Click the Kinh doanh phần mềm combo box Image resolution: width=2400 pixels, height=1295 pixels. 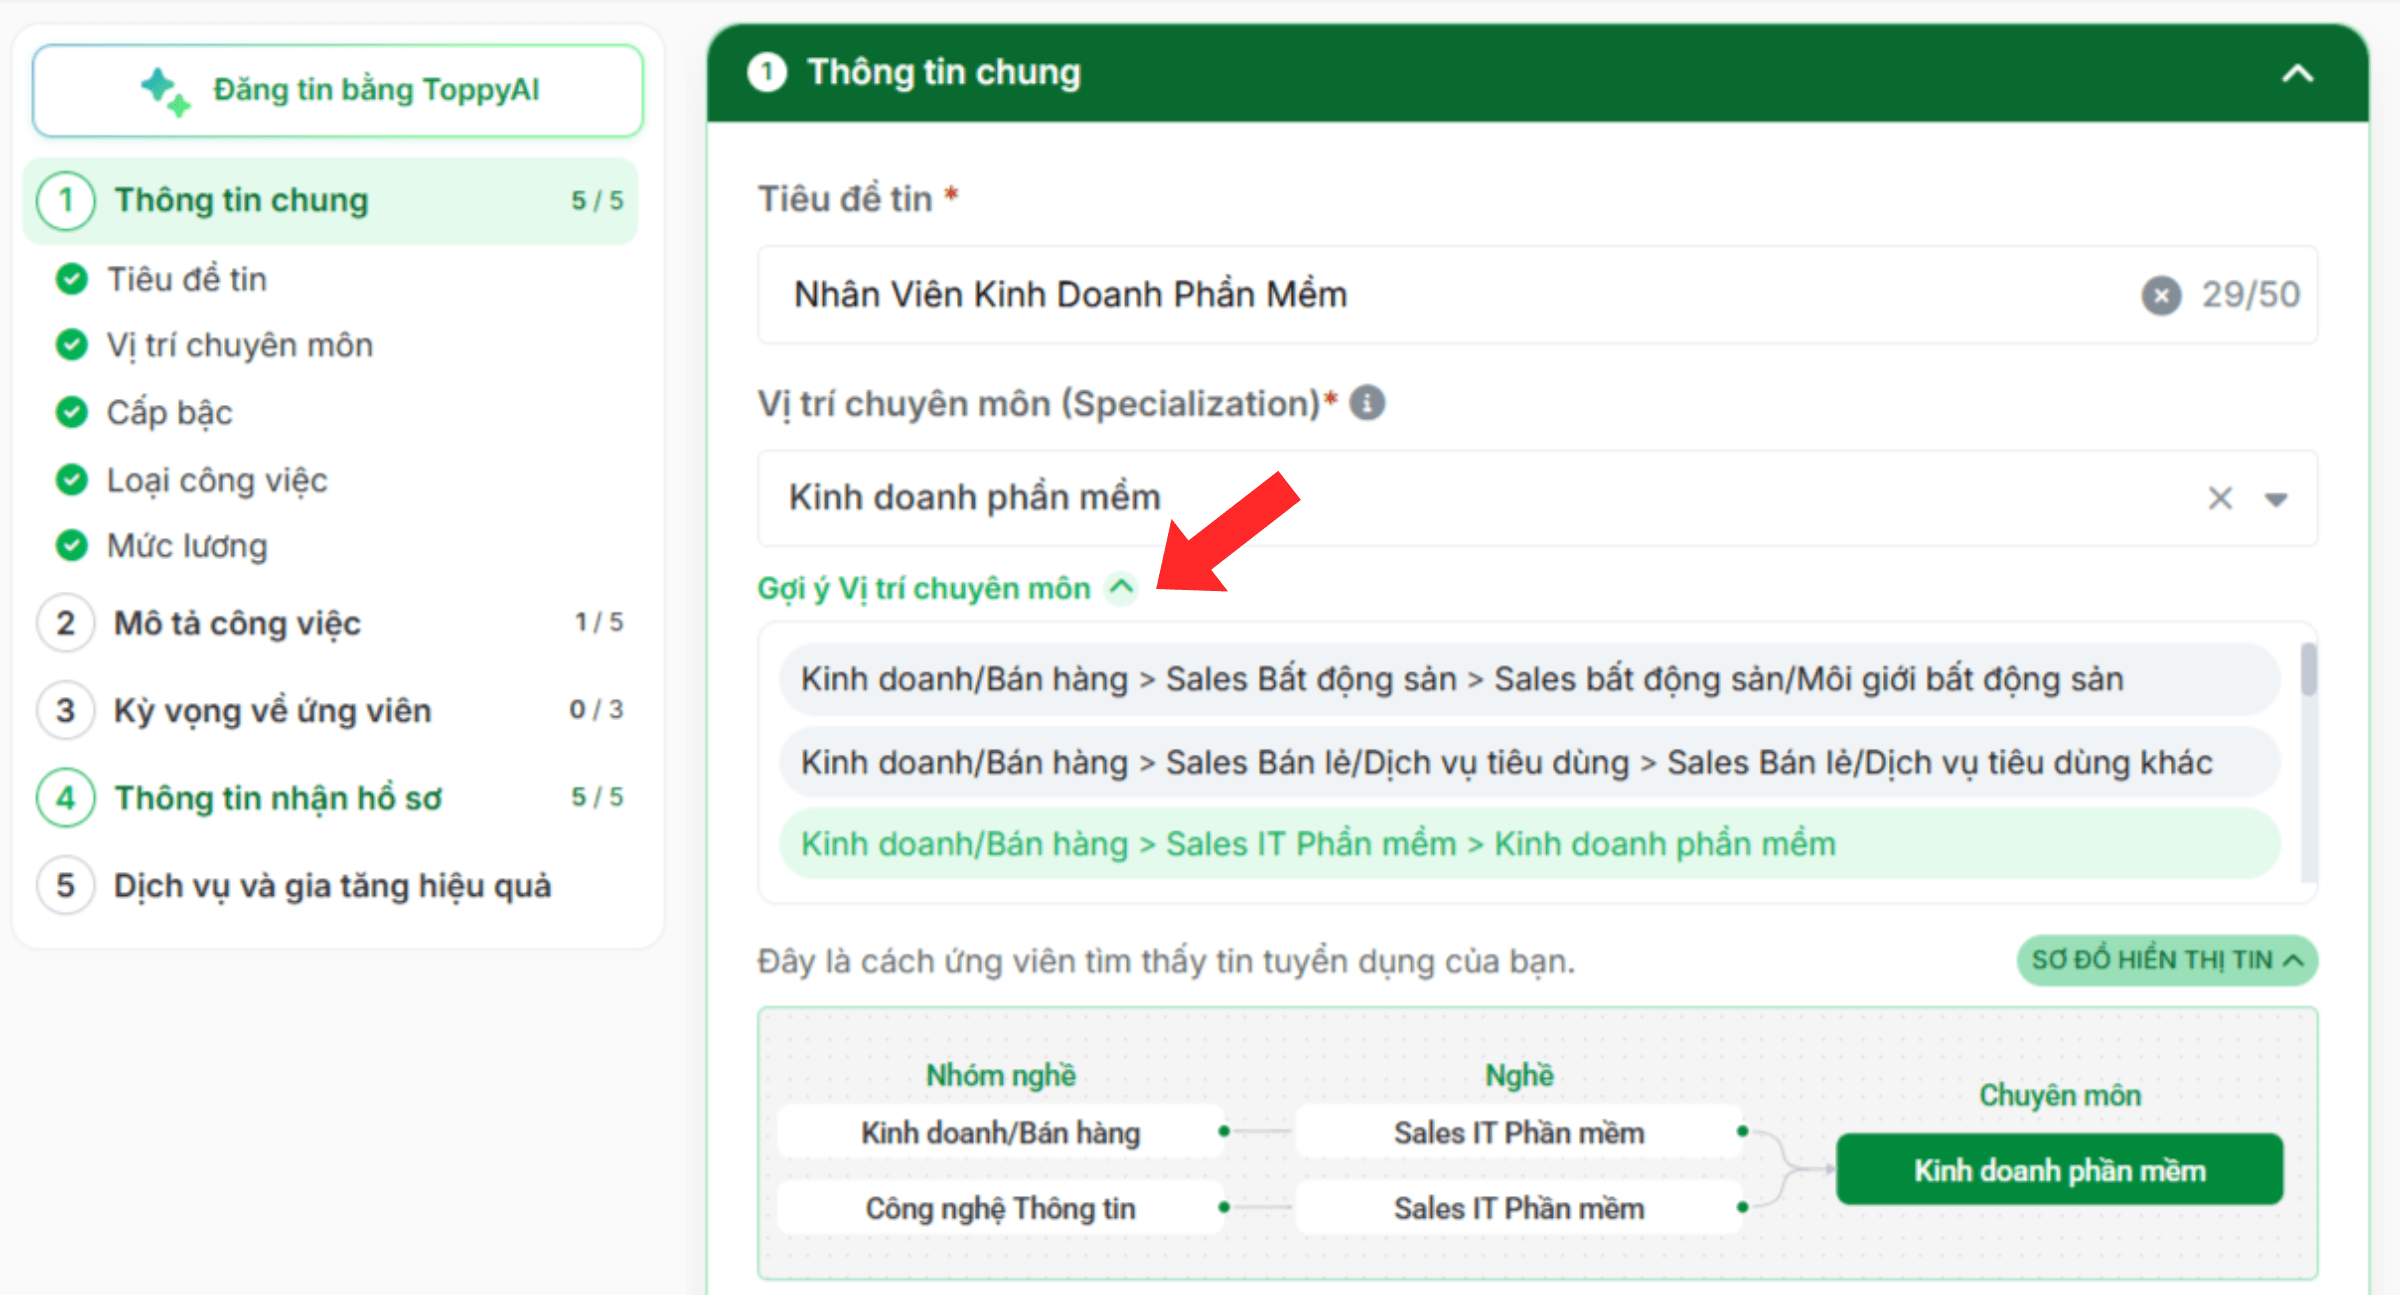[1537, 498]
